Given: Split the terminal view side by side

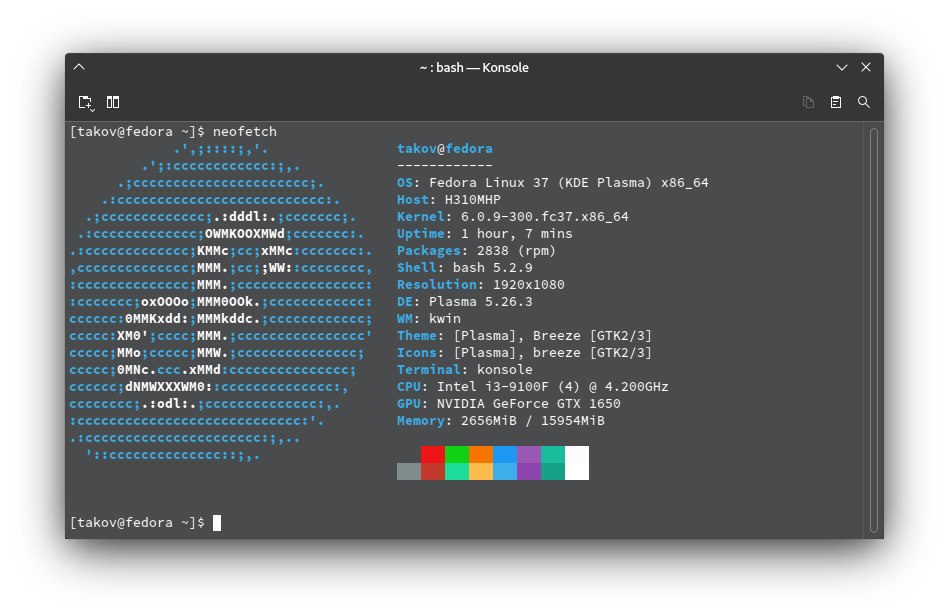Looking at the screenshot, I should point(113,102).
